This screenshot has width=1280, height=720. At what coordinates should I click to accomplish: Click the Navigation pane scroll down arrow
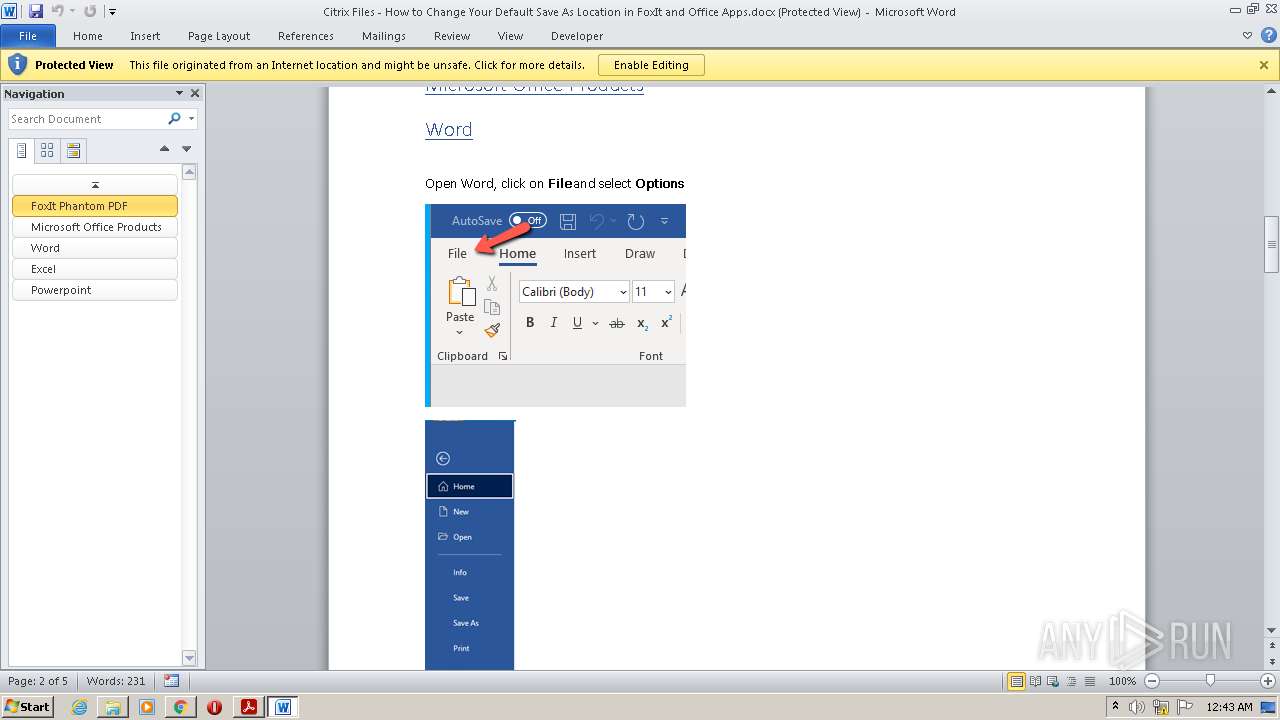(189, 657)
